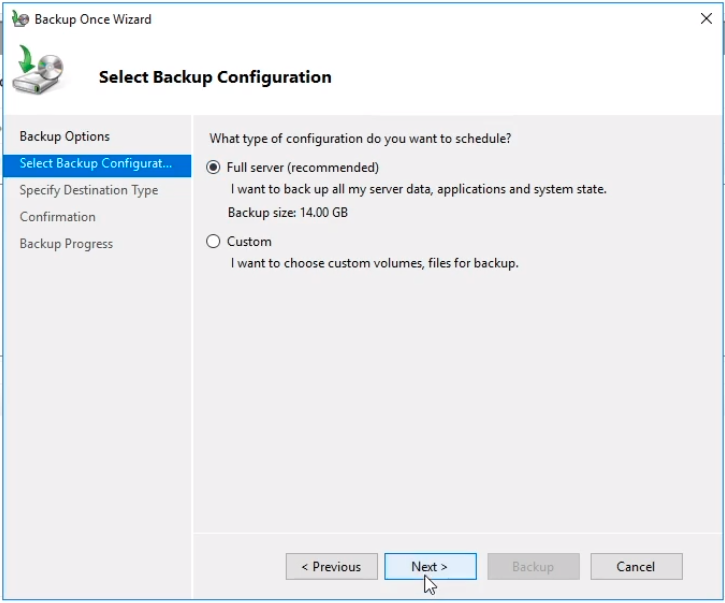Image resolution: width=725 pixels, height=603 pixels.
Task: Click the 'Custom' option label text
Action: pyautogui.click(x=249, y=241)
